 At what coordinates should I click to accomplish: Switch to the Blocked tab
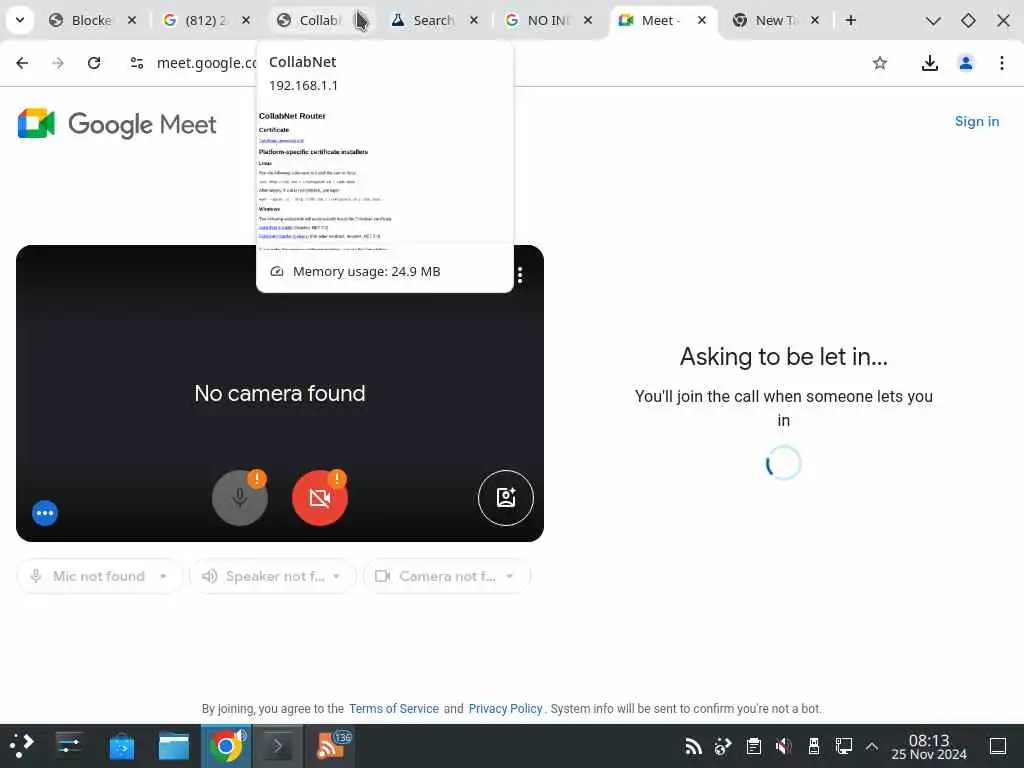tap(90, 20)
